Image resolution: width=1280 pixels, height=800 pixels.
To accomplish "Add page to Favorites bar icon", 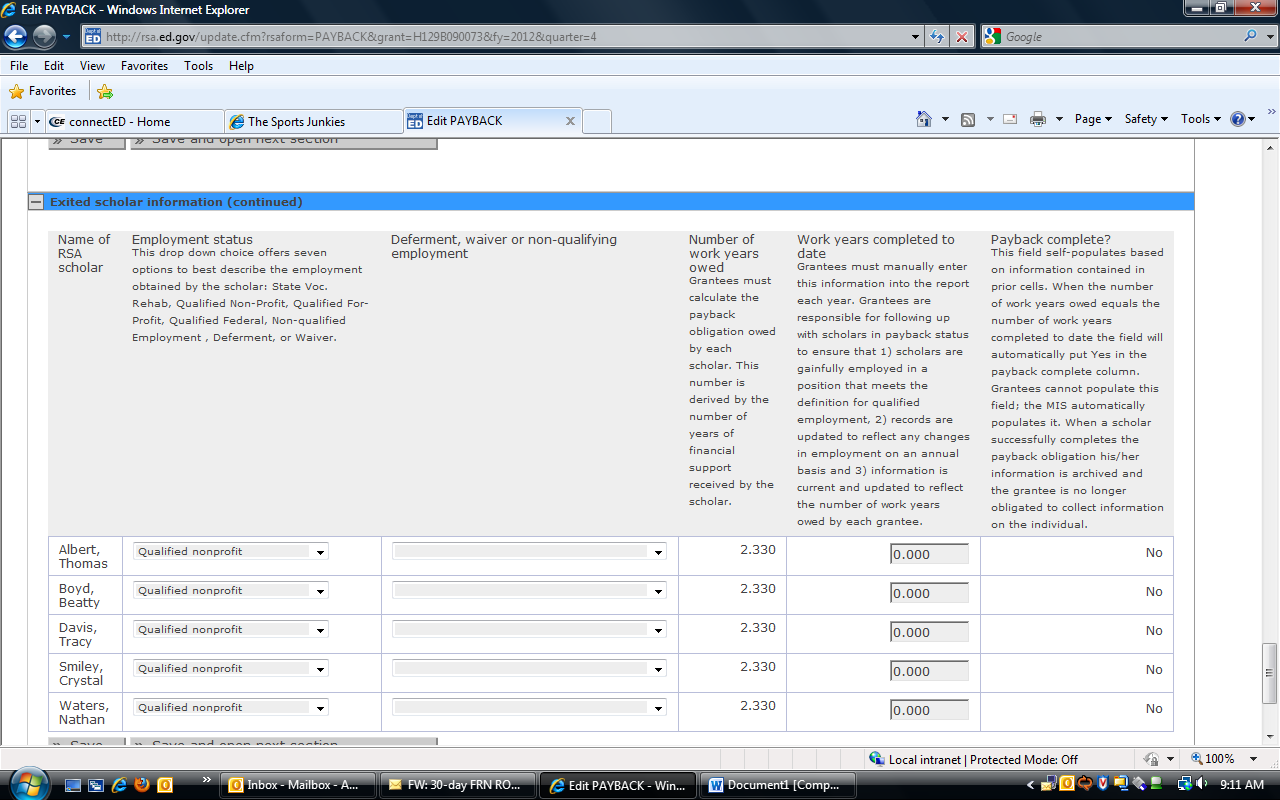I will tap(105, 91).
